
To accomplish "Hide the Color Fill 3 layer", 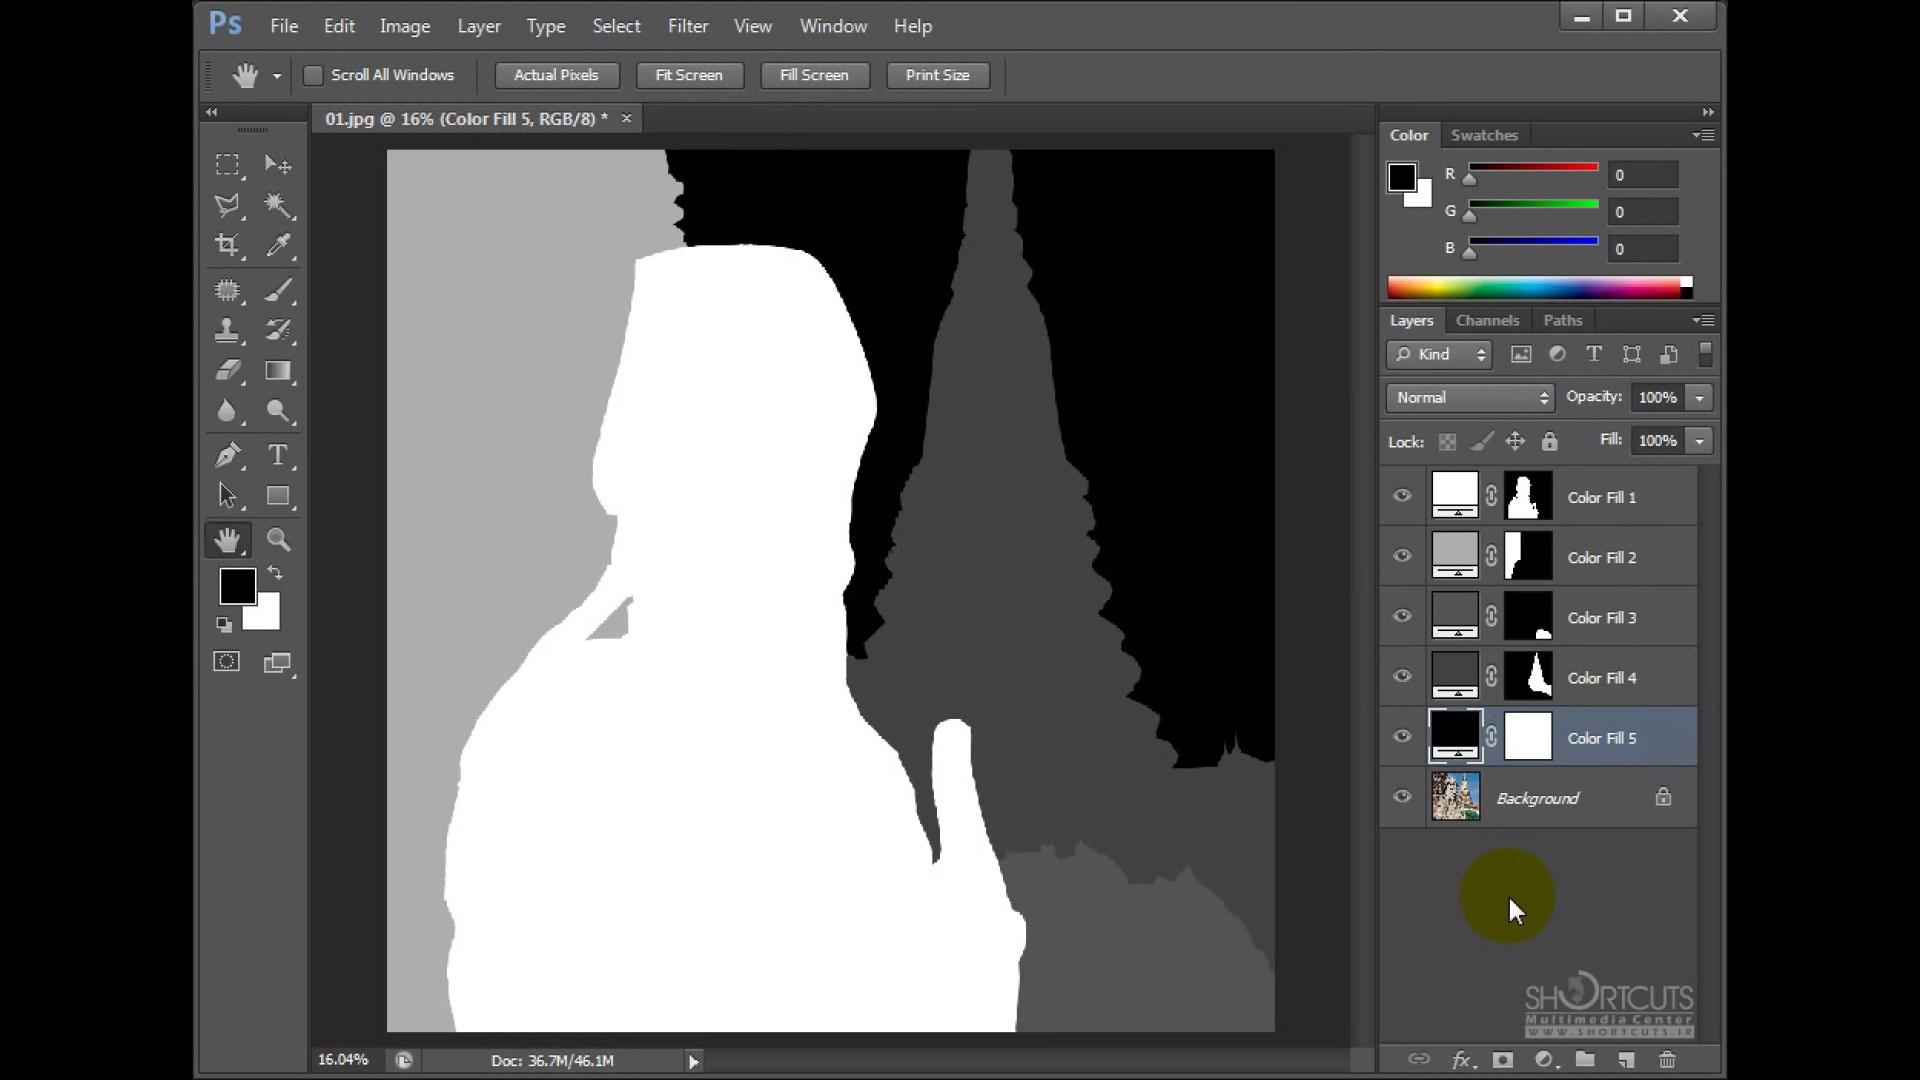I will click(1402, 616).
